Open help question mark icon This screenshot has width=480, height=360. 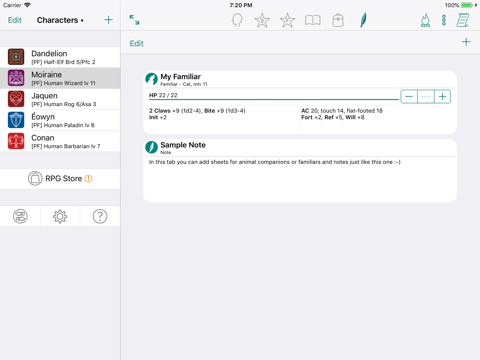click(x=100, y=216)
